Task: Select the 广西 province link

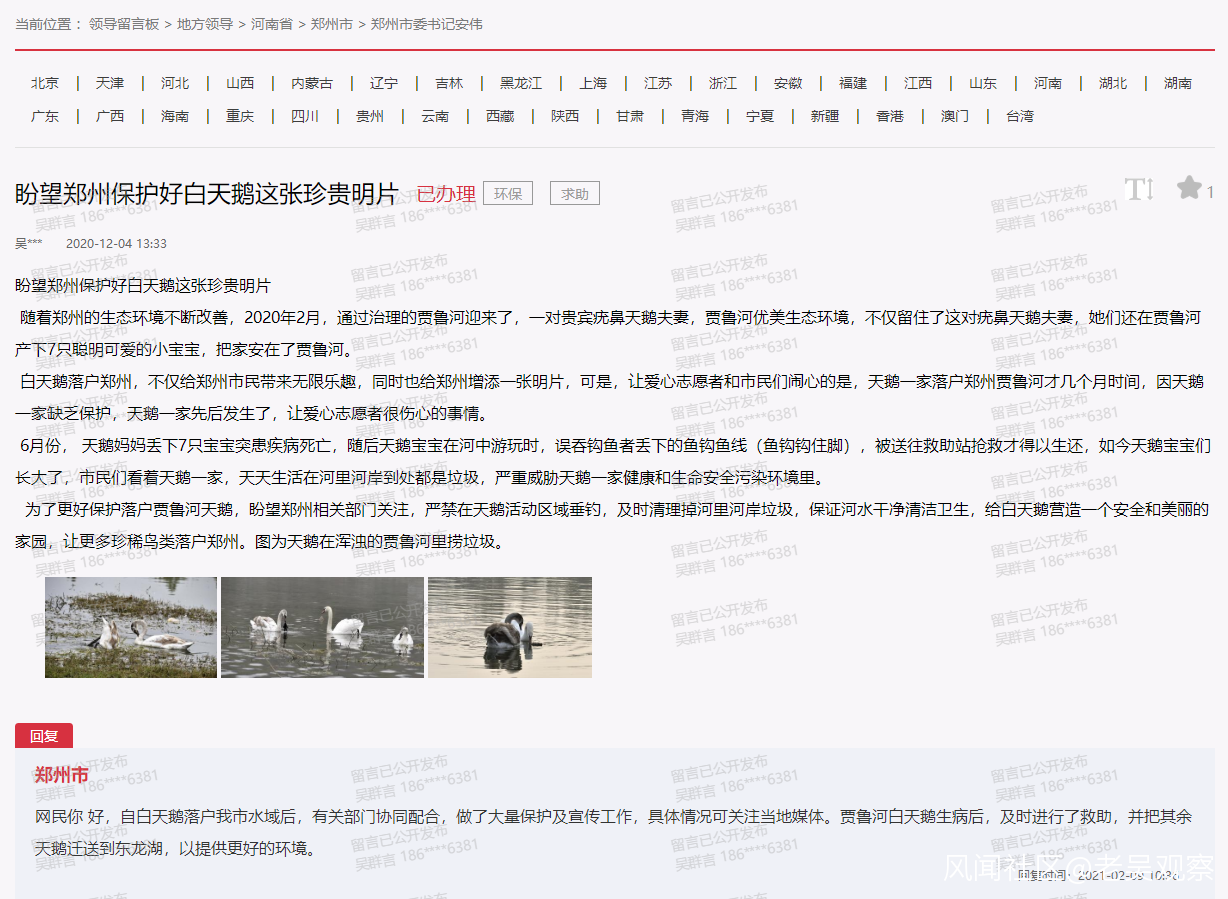Action: tap(110, 116)
